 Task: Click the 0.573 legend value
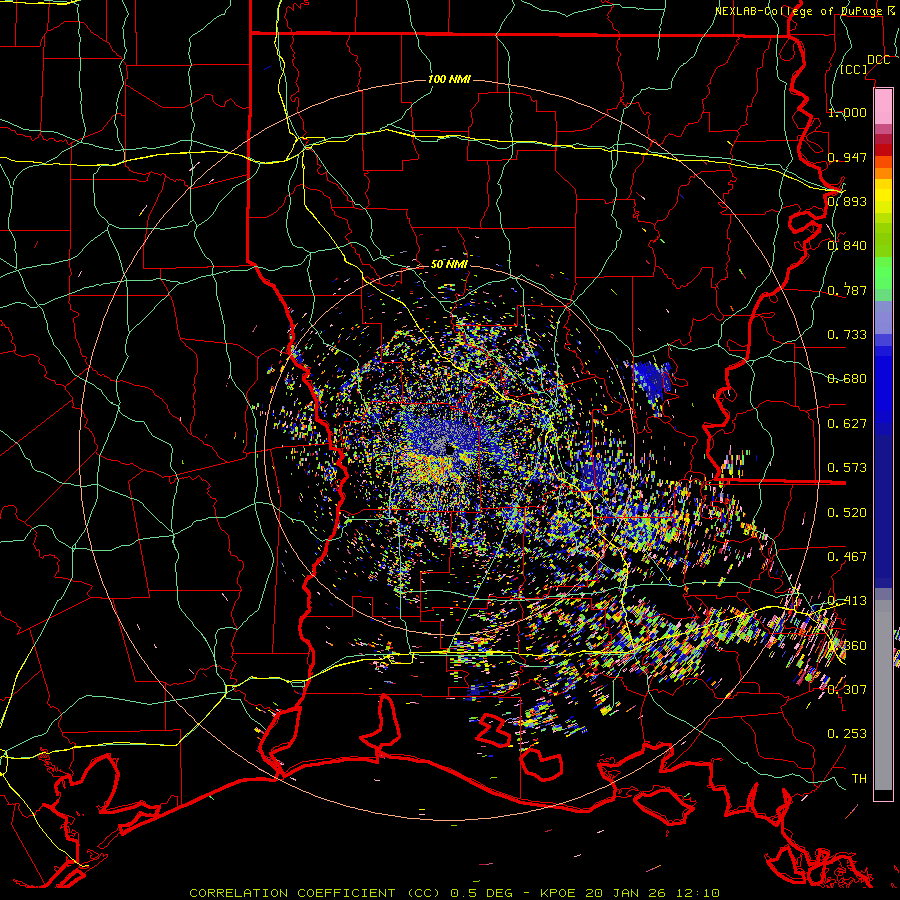coord(847,467)
